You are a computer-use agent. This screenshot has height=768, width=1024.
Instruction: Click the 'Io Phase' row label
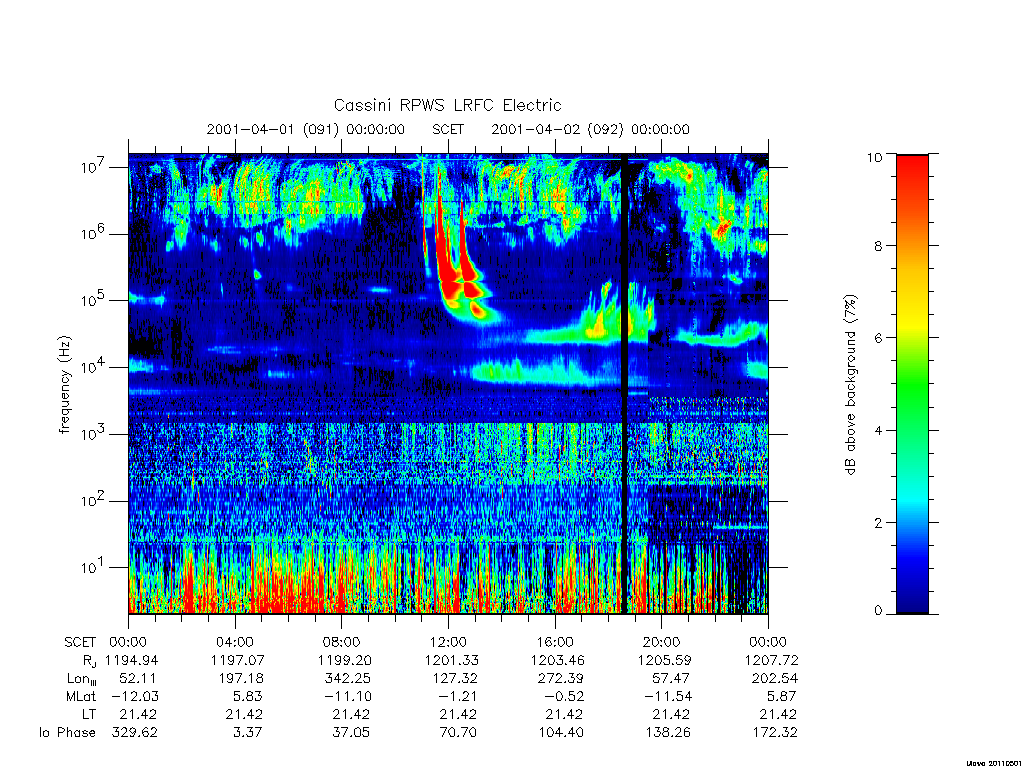tap(67, 733)
